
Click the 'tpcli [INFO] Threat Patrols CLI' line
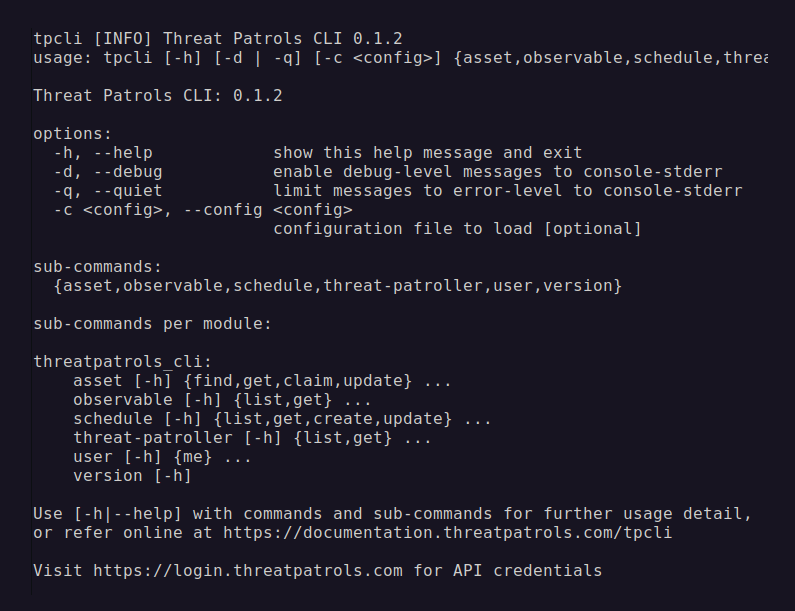pyautogui.click(x=218, y=39)
